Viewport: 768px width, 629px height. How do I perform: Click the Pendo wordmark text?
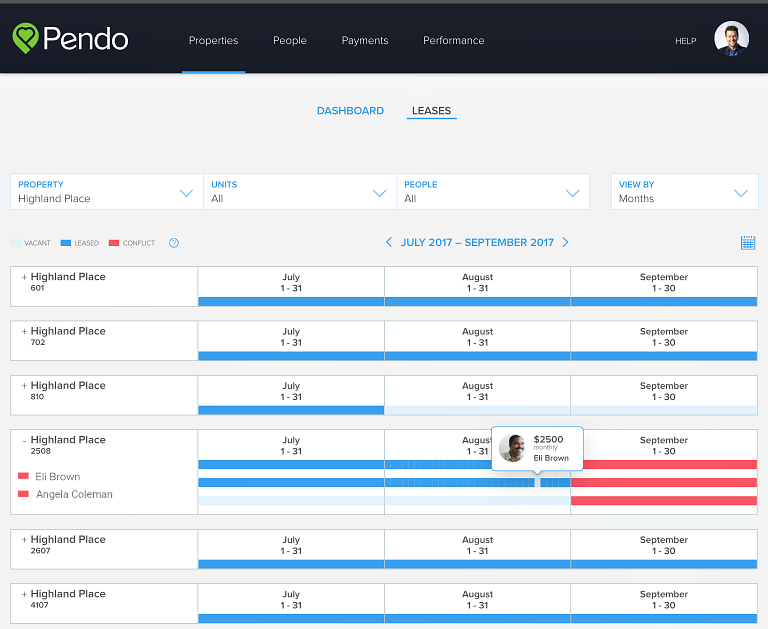click(x=85, y=39)
